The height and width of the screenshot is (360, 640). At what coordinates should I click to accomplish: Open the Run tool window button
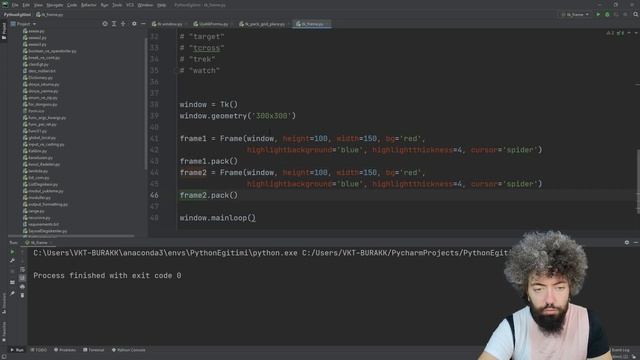click(17, 350)
